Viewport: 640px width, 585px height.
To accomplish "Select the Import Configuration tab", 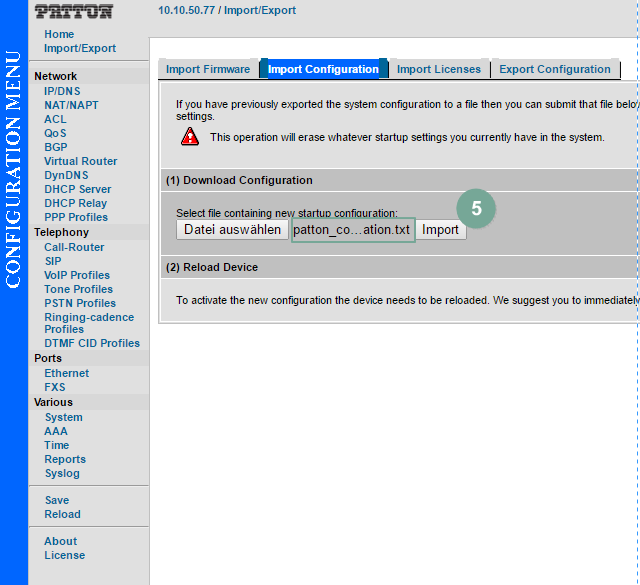I will [x=323, y=69].
